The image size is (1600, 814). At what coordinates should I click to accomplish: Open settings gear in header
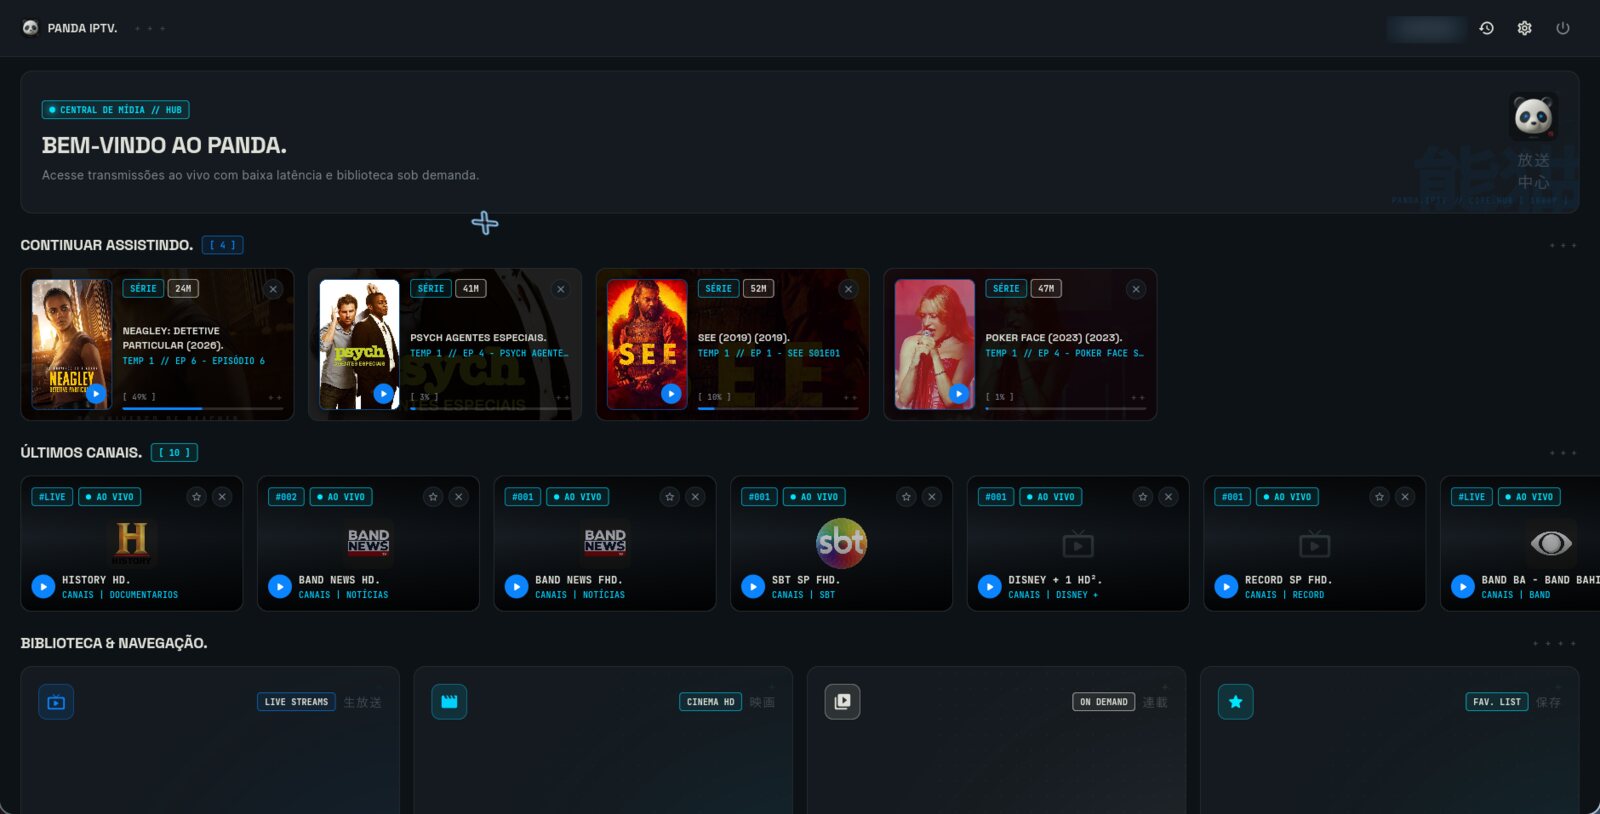1524,28
